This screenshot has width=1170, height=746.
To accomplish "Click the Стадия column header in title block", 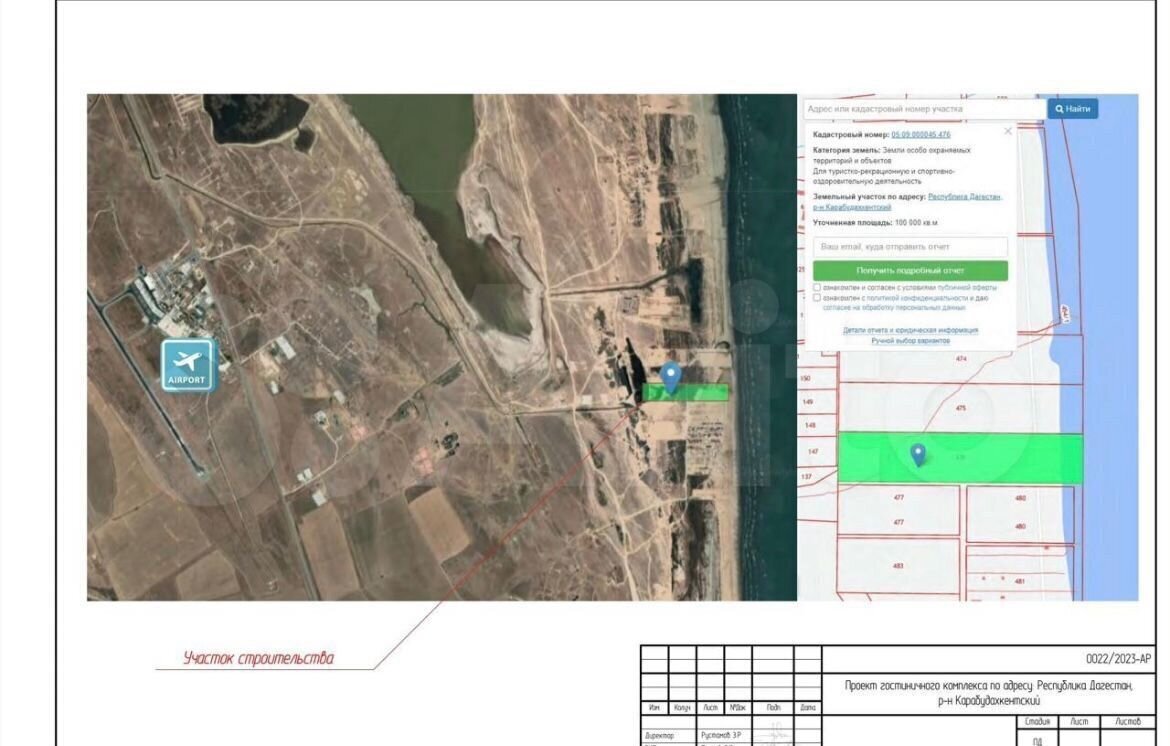I will (1037, 721).
